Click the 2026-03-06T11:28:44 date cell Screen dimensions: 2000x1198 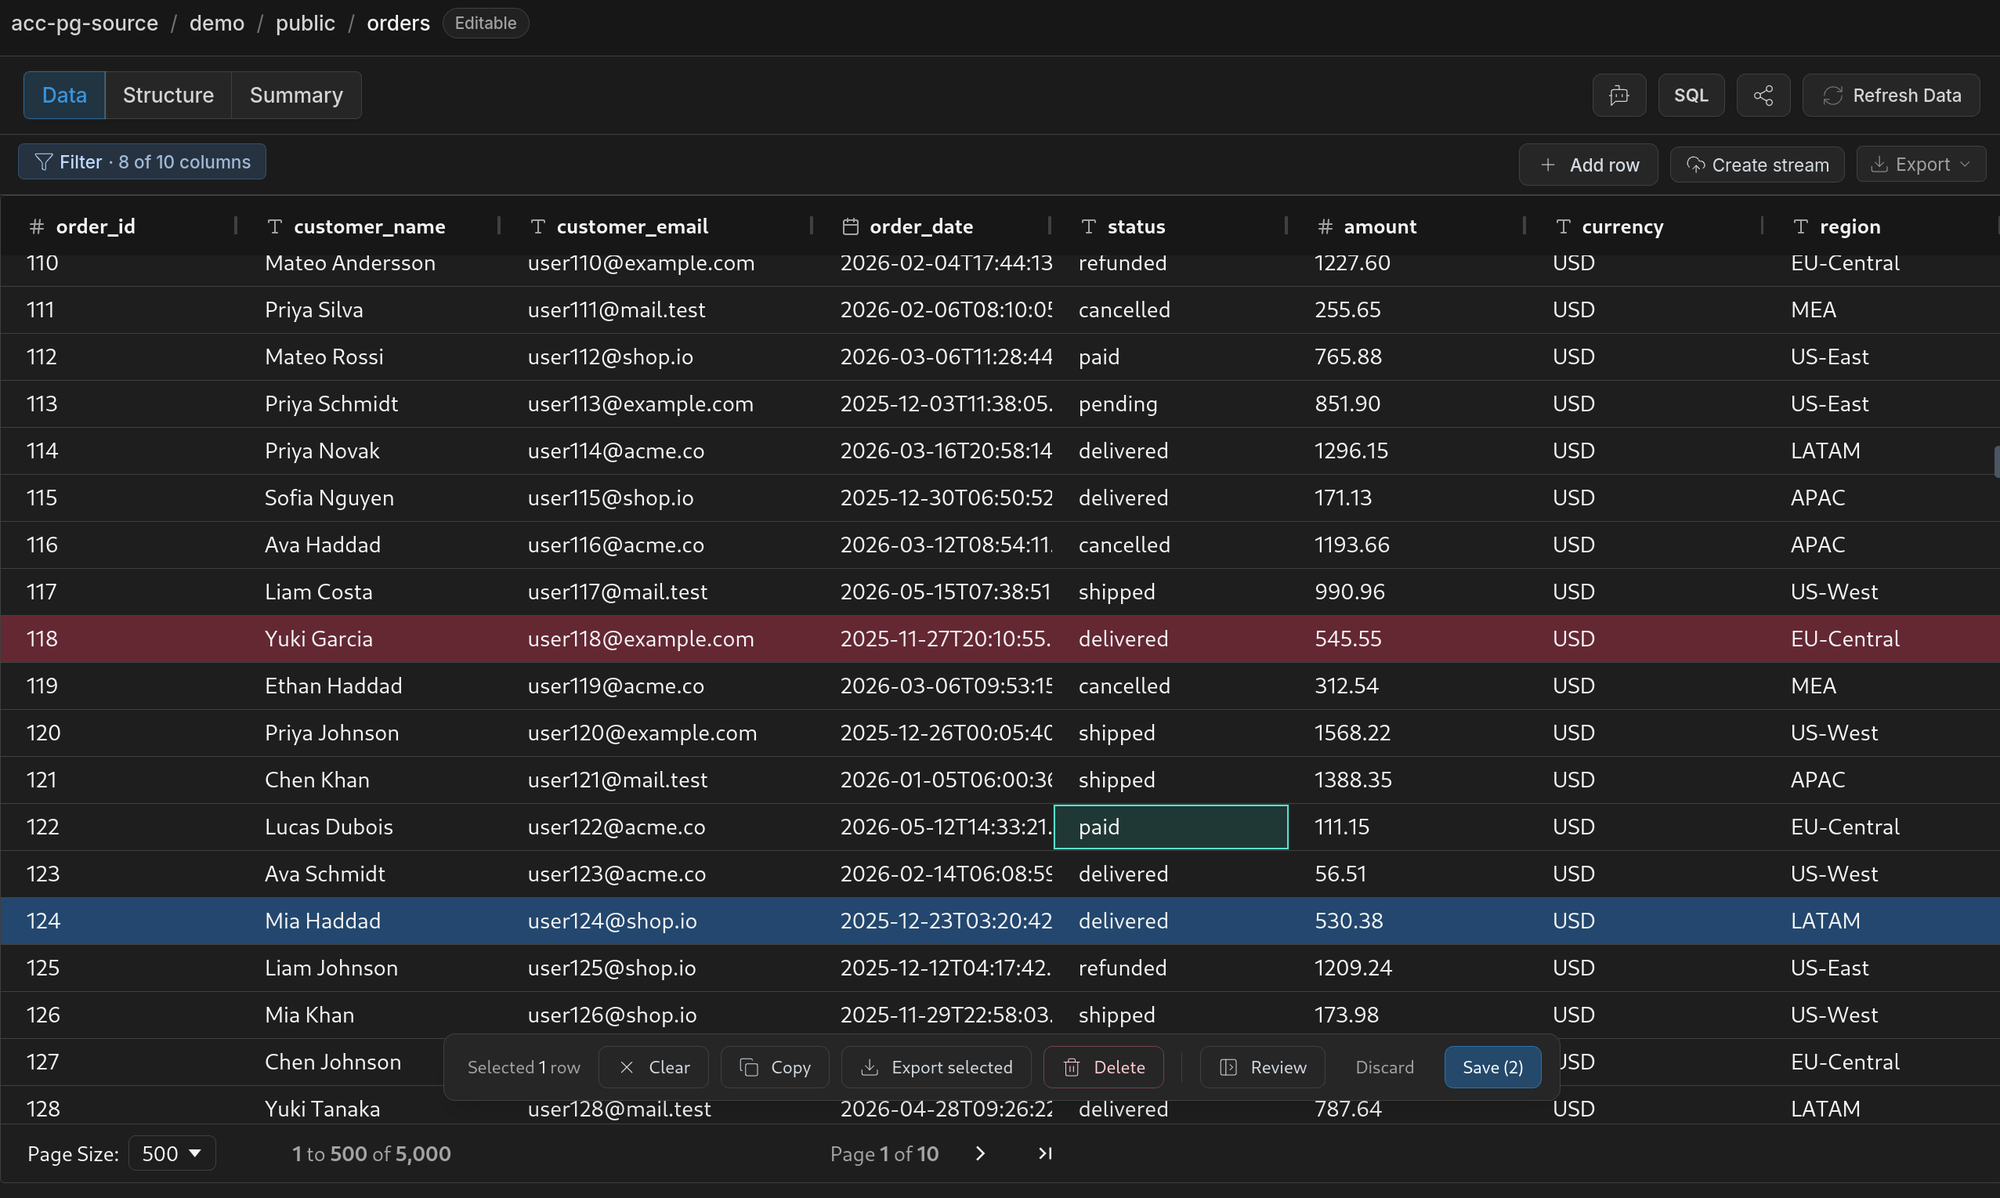946,357
